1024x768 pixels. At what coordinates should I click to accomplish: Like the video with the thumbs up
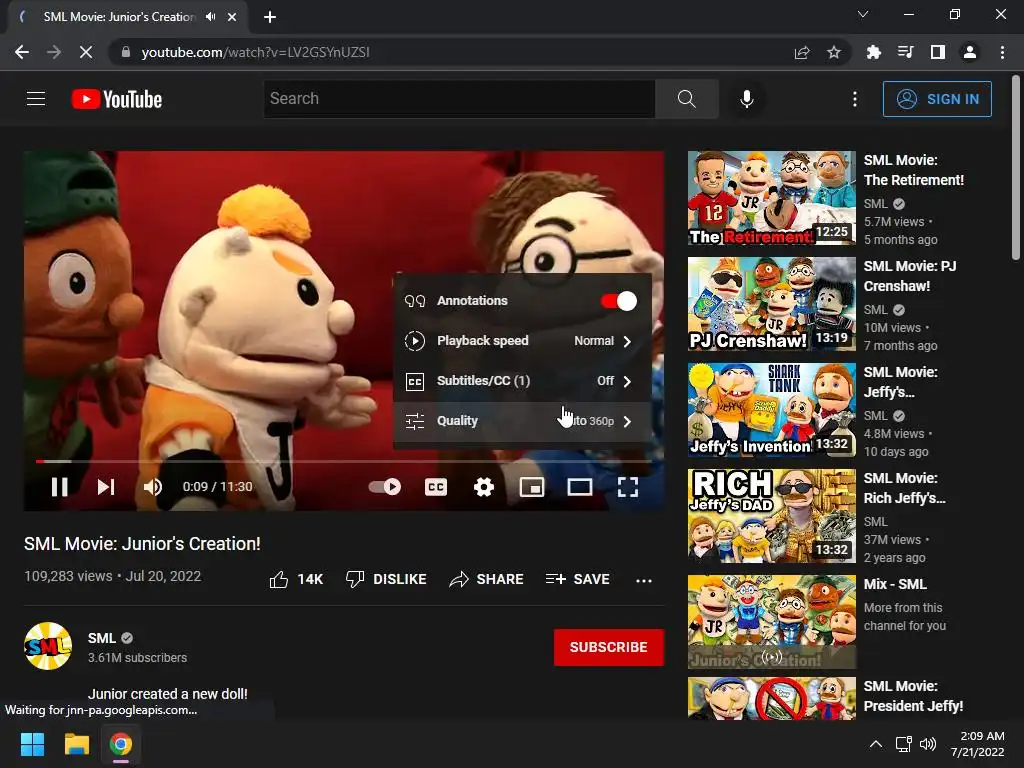click(296, 579)
